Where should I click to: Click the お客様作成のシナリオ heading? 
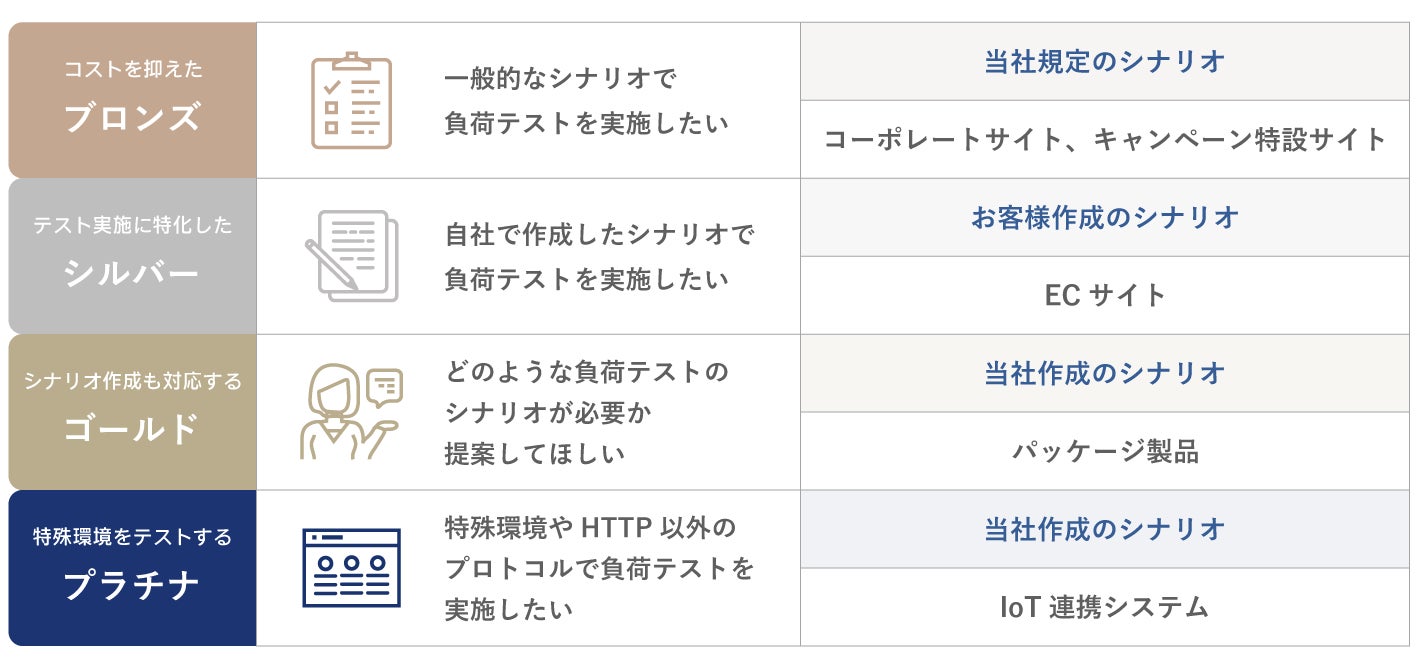[x=1105, y=218]
